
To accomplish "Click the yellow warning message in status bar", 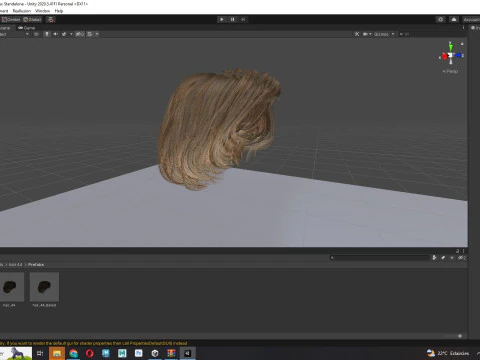I will pos(94,343).
